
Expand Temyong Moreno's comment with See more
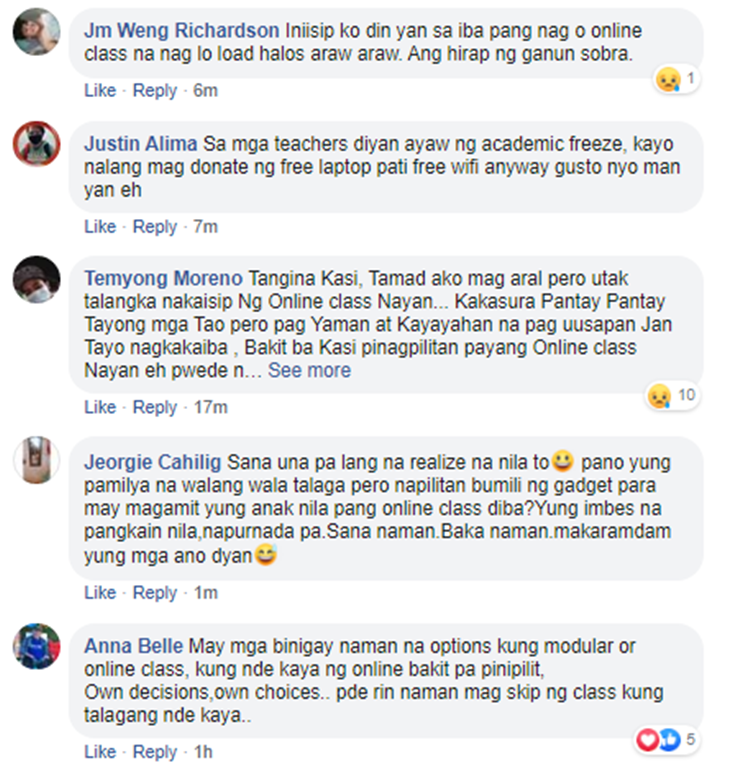tap(309, 370)
